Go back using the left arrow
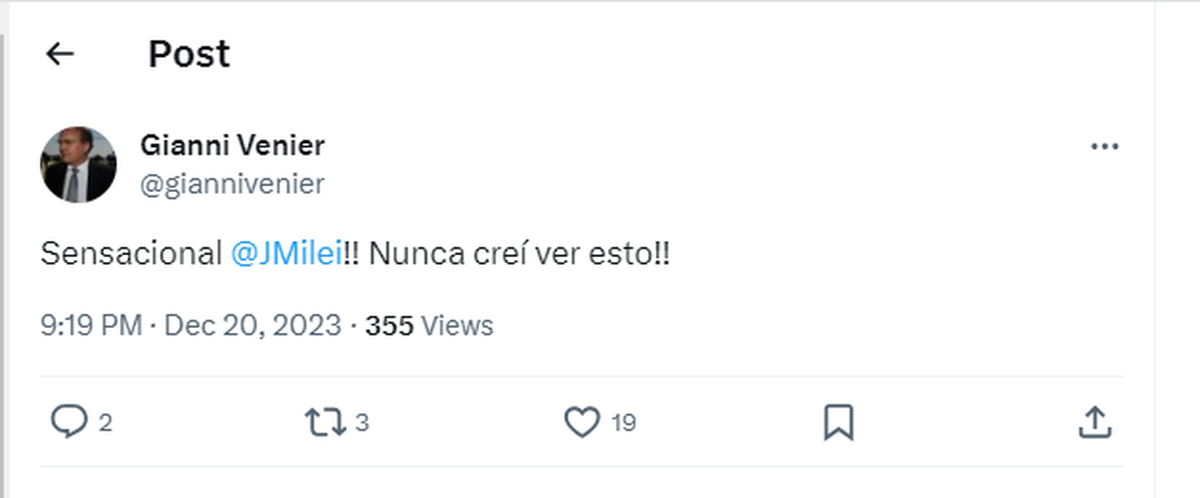The width and height of the screenshot is (1200, 498). [61, 54]
